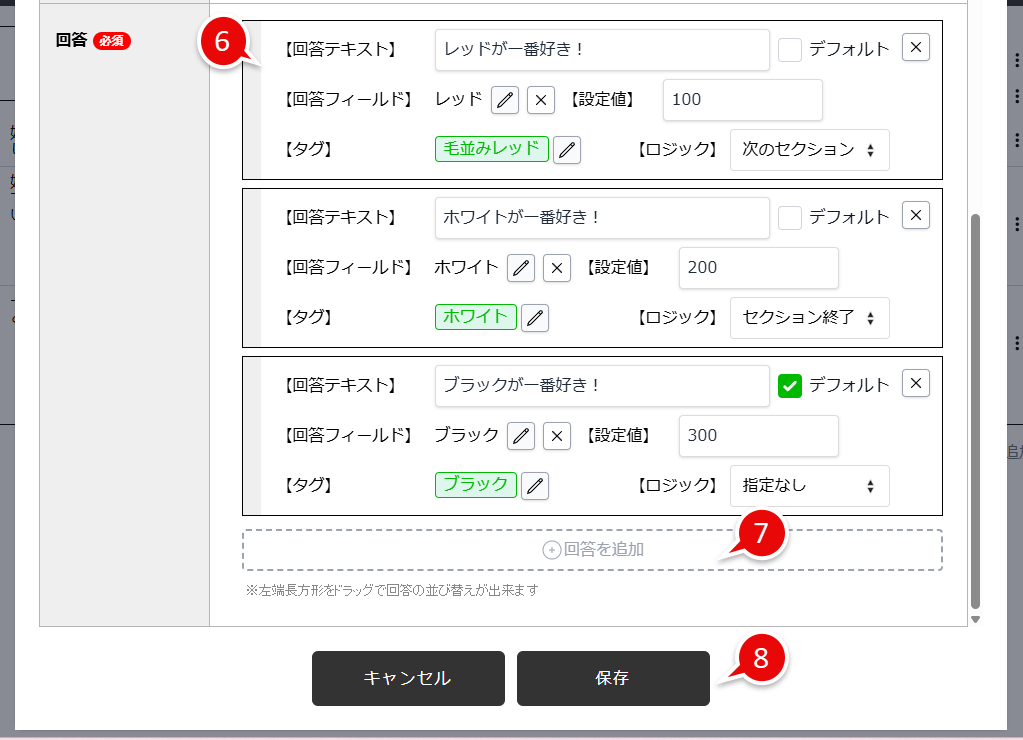Cancel editing with キャンセル button
This screenshot has height=740, width=1023.
[x=408, y=677]
